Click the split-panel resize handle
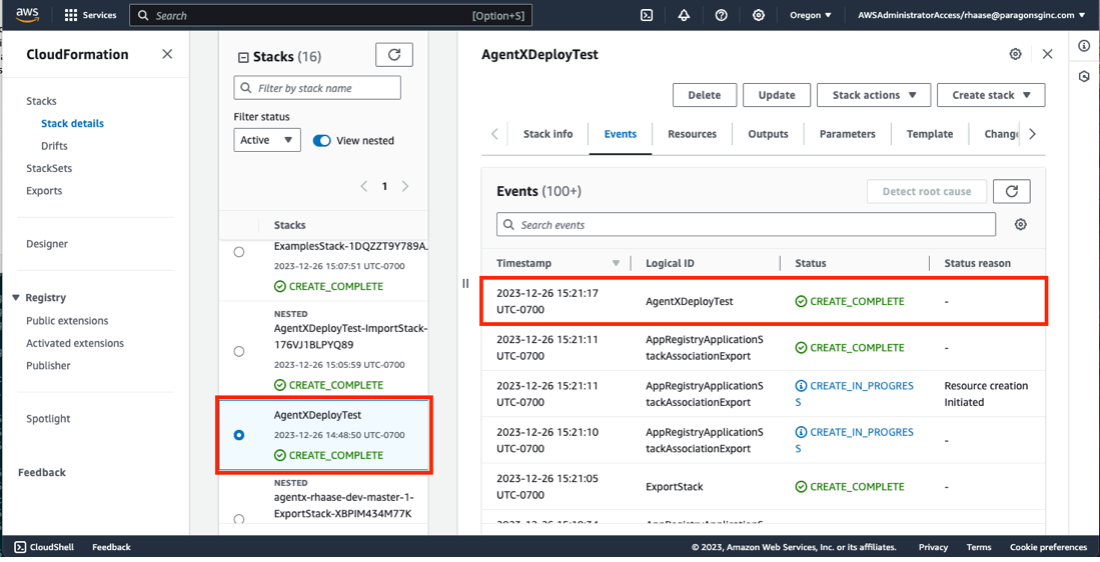1100x562 pixels. point(465,283)
